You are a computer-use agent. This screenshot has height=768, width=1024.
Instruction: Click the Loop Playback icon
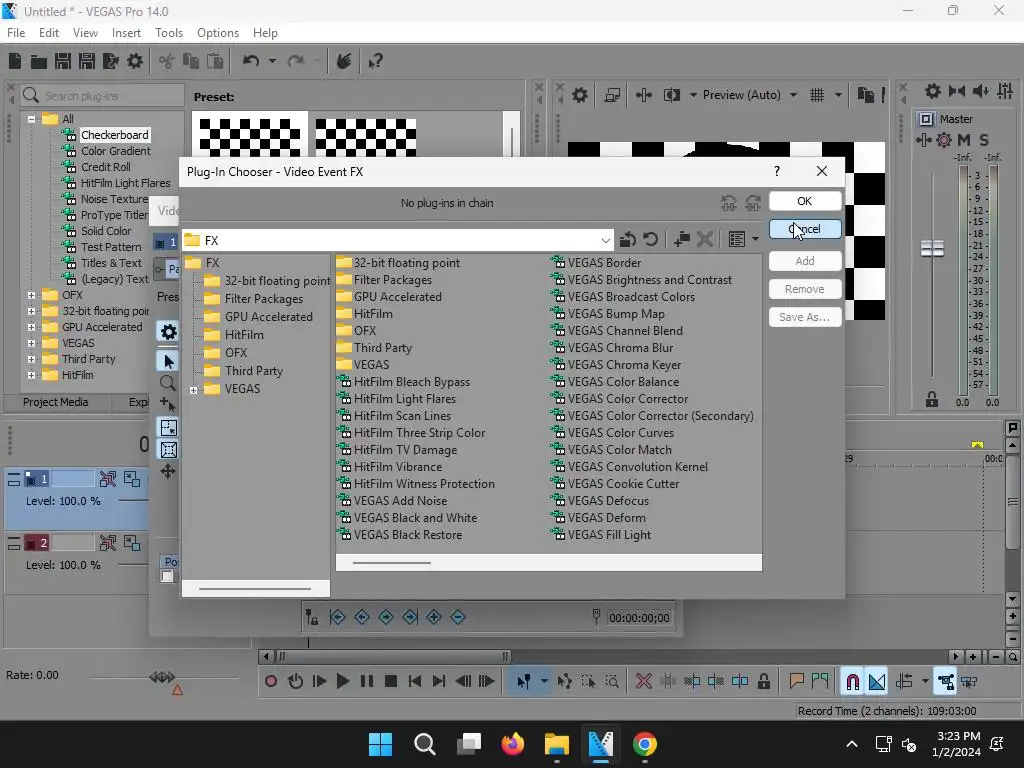295,682
